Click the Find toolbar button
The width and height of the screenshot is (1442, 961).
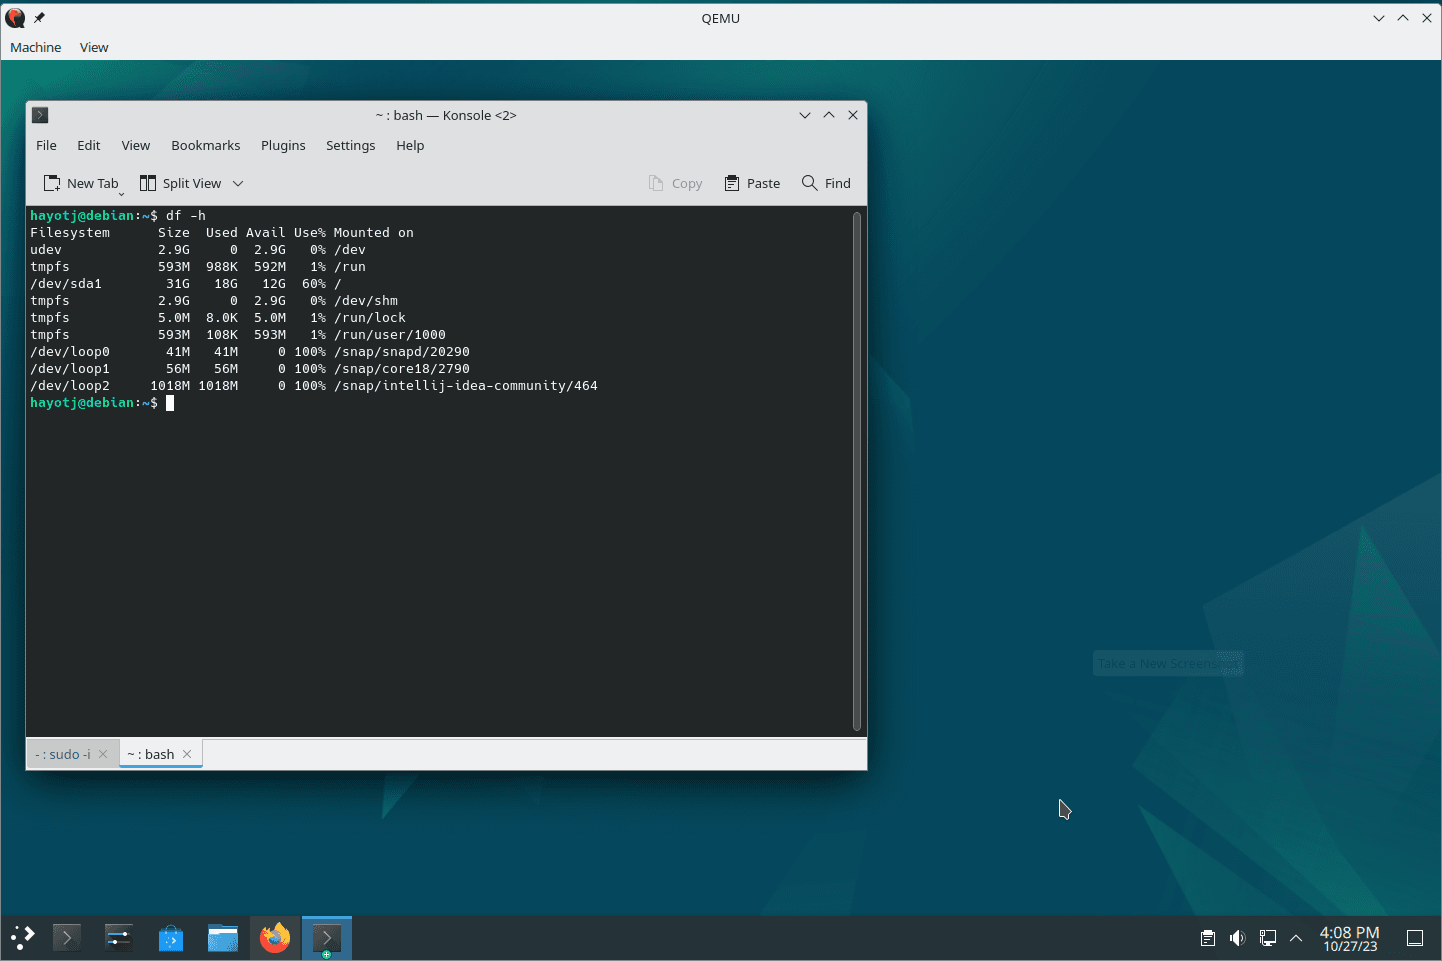pos(826,184)
